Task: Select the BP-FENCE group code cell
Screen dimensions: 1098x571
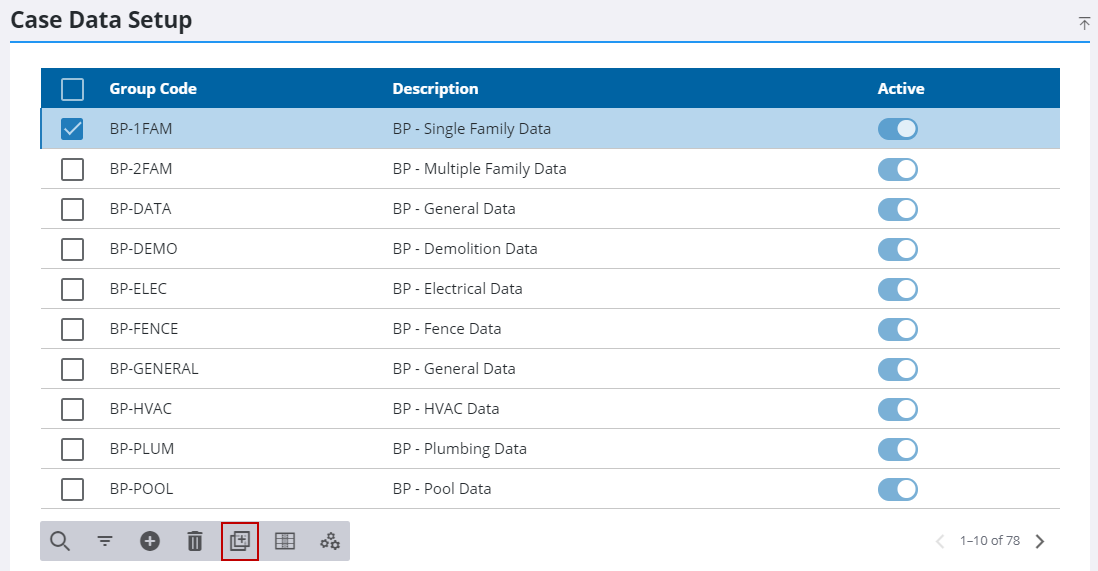Action: (144, 329)
